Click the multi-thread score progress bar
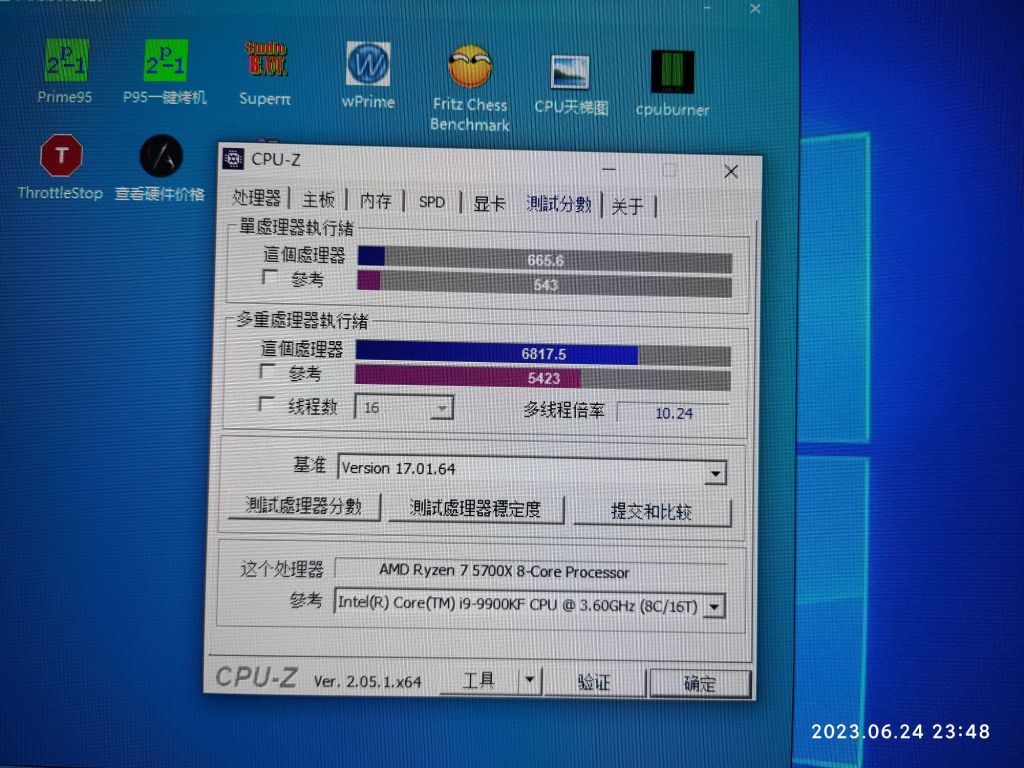This screenshot has width=1024, height=768. (500, 354)
